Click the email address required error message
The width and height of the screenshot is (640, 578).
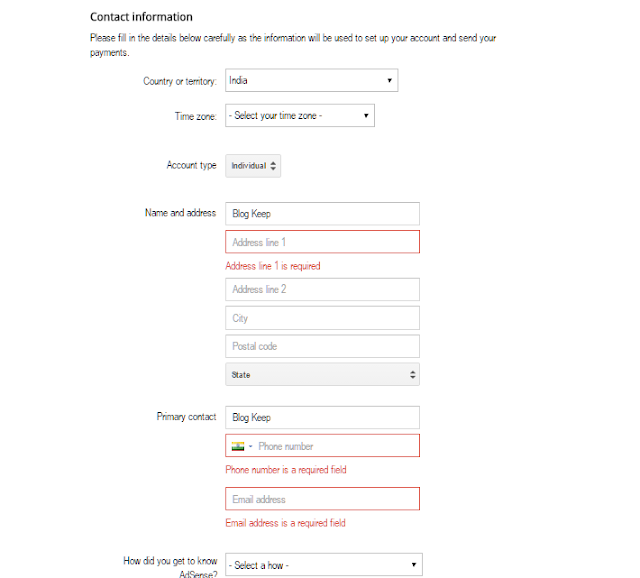(286, 523)
